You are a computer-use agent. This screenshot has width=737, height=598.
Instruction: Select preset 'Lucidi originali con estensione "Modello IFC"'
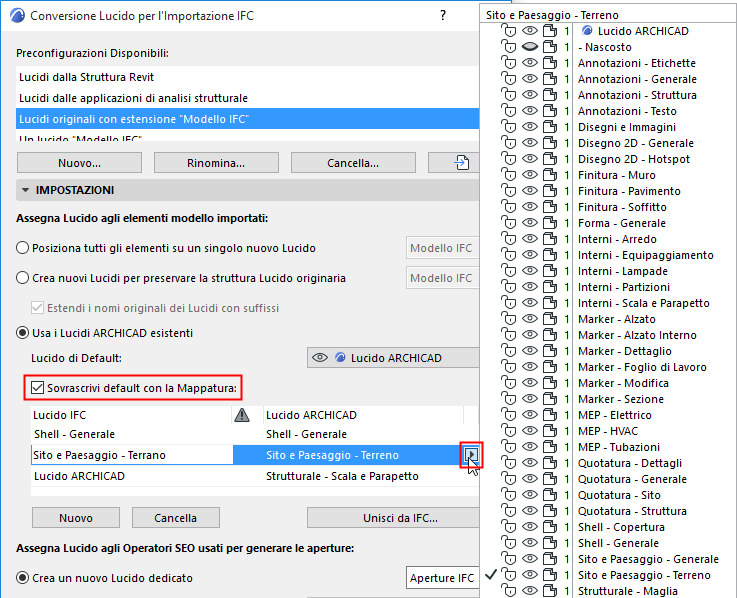(248, 119)
